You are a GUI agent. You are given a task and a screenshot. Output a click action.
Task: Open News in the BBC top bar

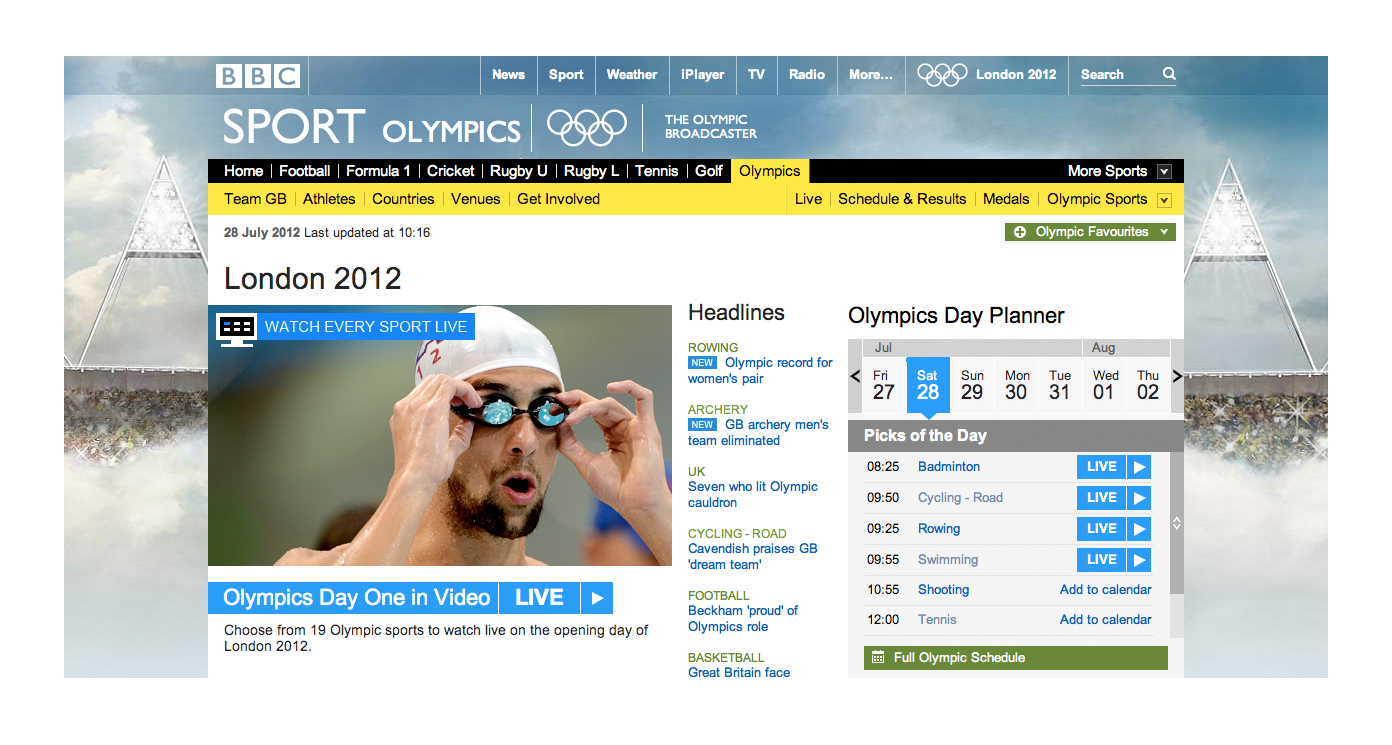pos(508,75)
